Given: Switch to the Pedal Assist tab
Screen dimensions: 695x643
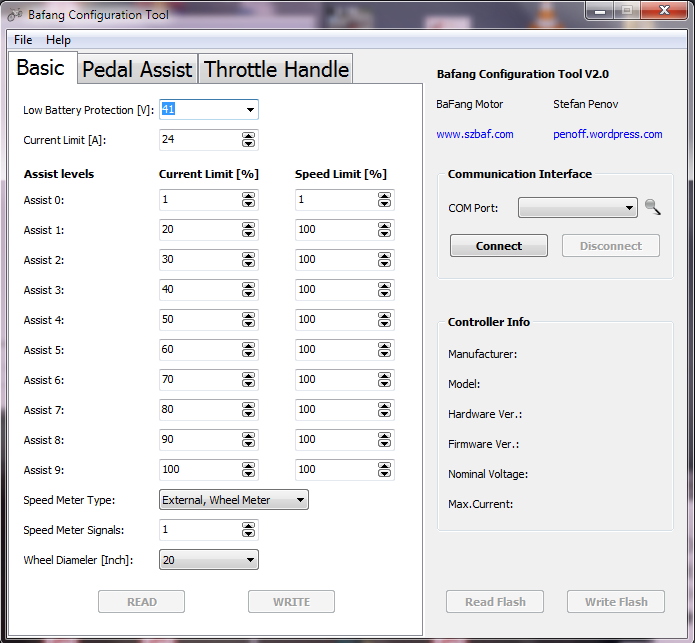Looking at the screenshot, I should pyautogui.click(x=137, y=69).
